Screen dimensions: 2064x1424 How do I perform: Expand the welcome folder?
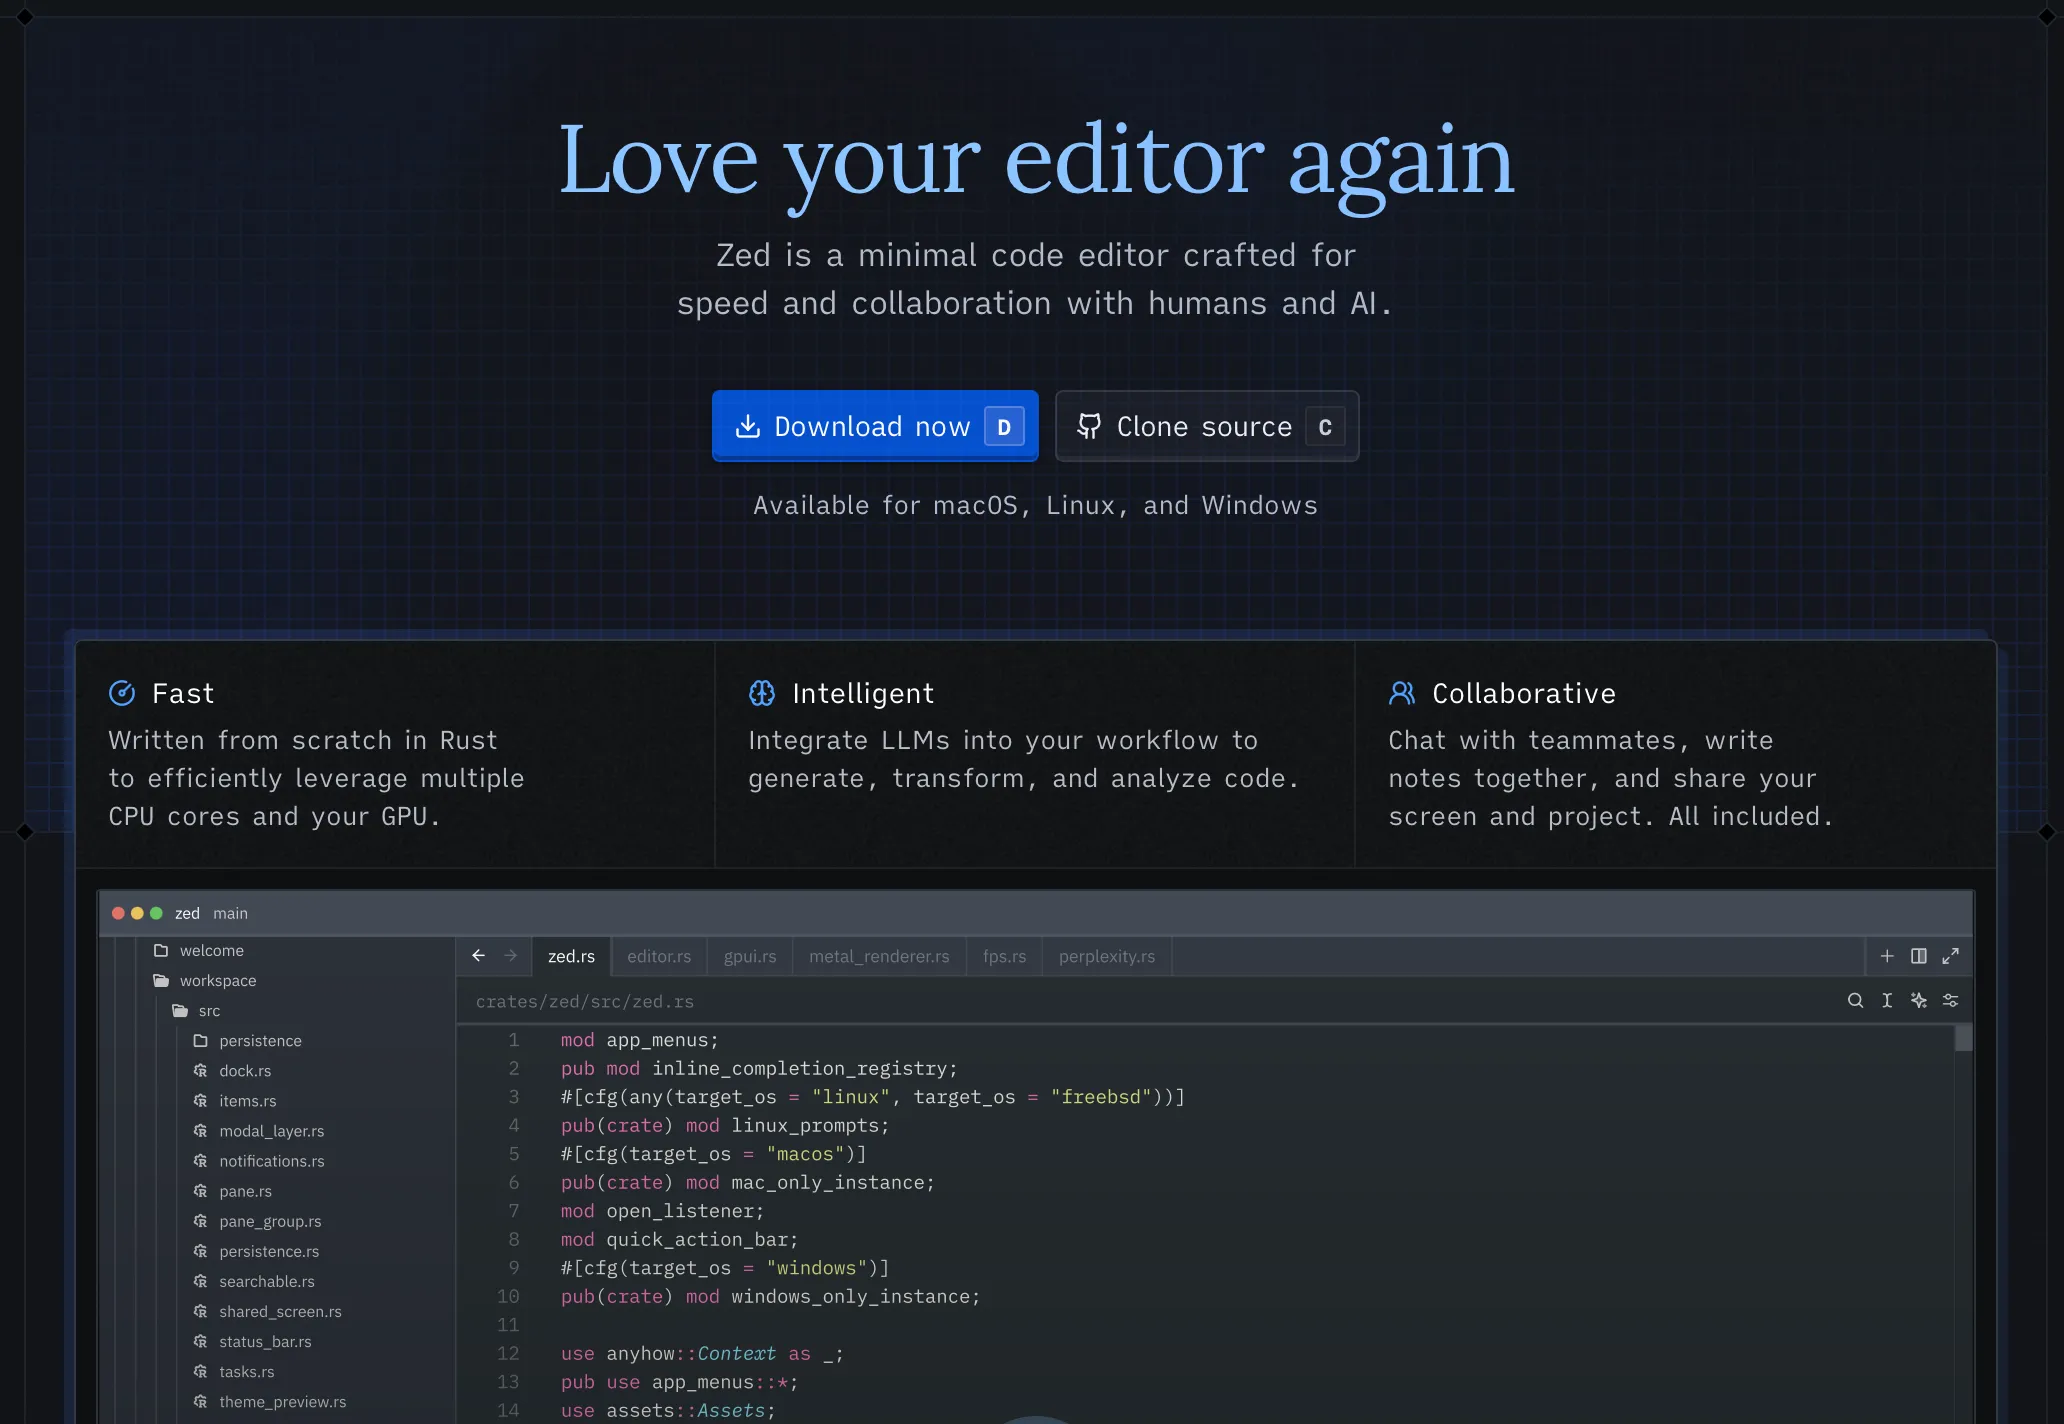(x=210, y=951)
